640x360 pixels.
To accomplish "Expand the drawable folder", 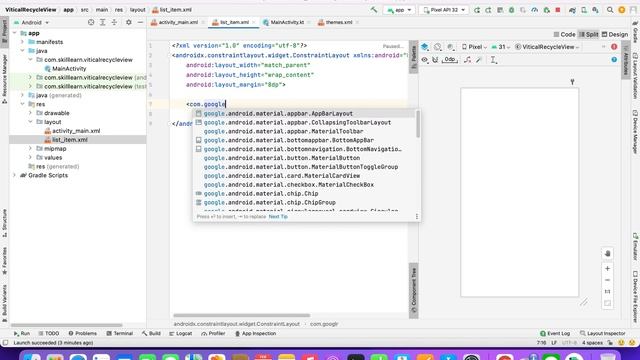I will (x=30, y=113).
